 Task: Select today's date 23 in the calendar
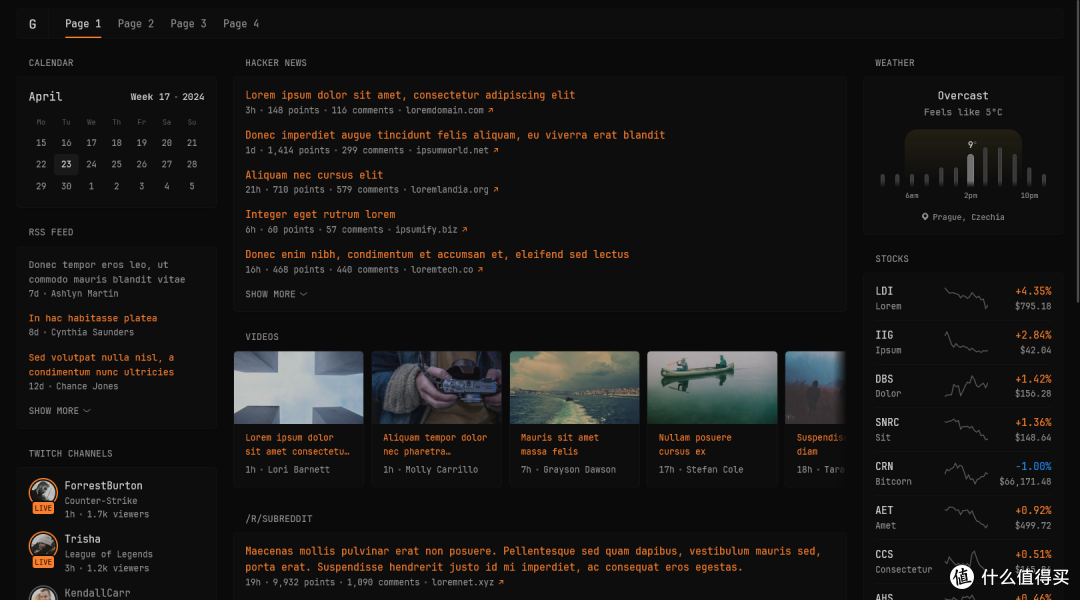(x=66, y=164)
